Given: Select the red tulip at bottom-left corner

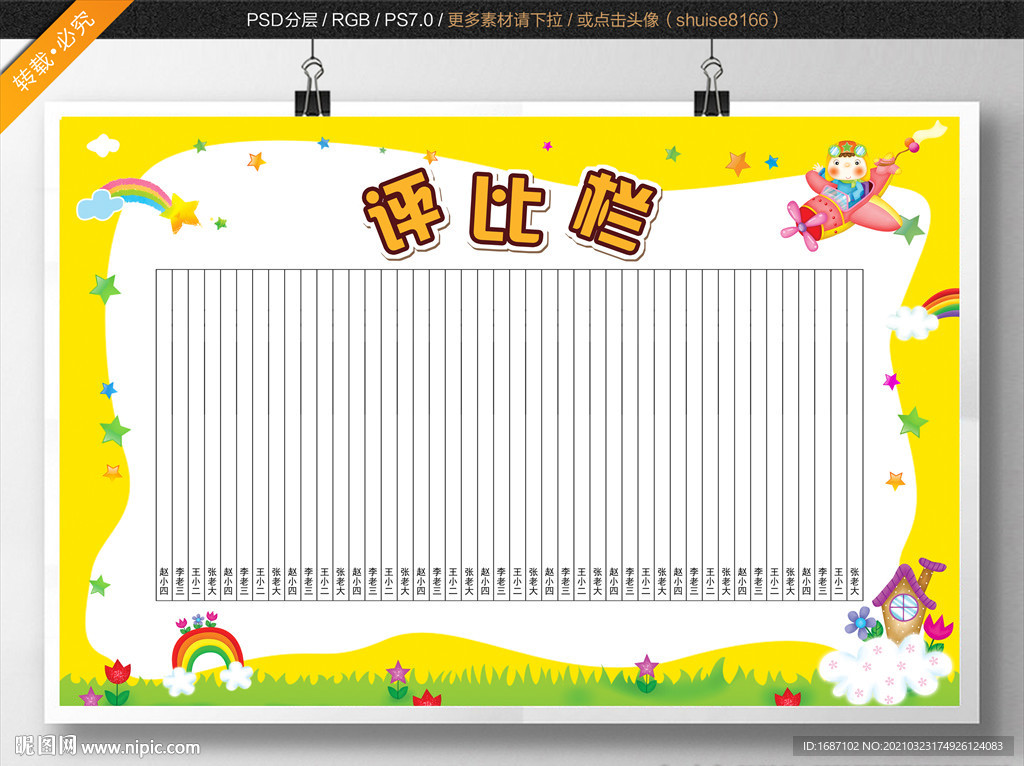Looking at the screenshot, I should click(x=118, y=682).
